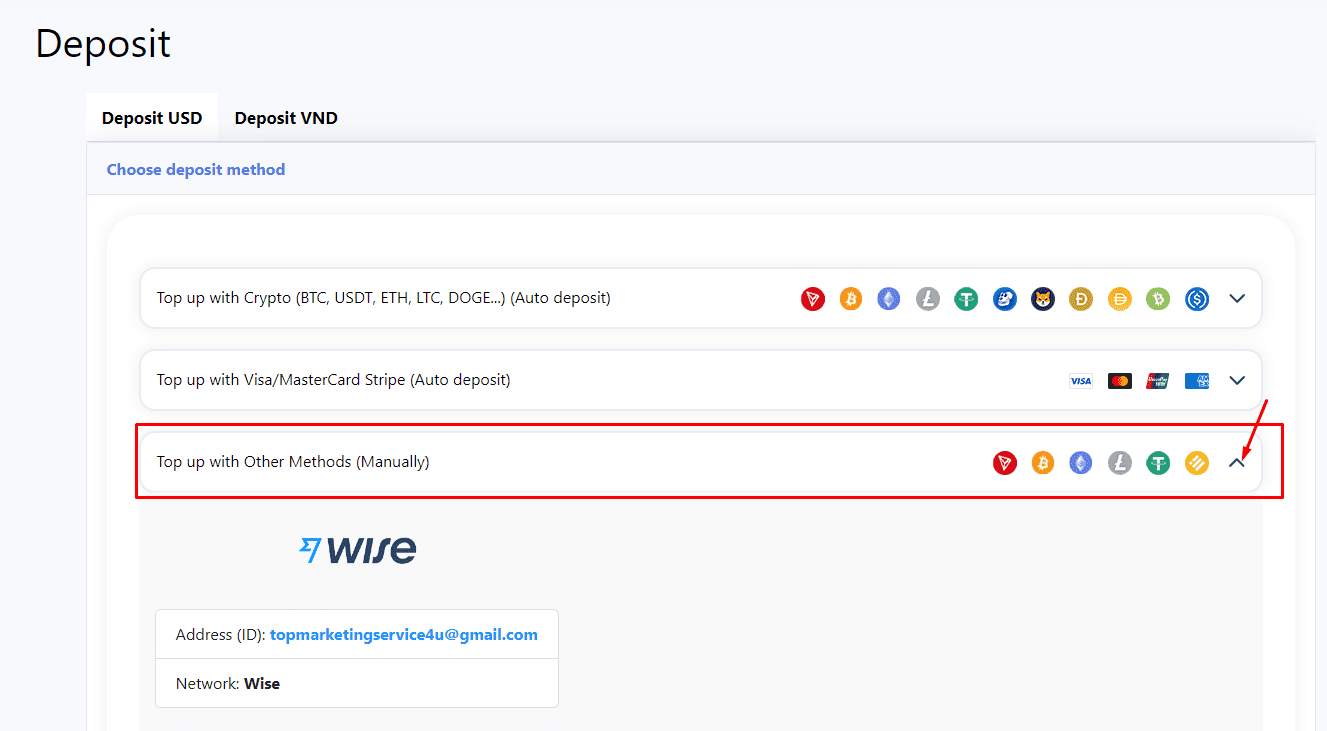Click the UnionPay card icon
This screenshot has width=1327, height=731.
click(1158, 380)
